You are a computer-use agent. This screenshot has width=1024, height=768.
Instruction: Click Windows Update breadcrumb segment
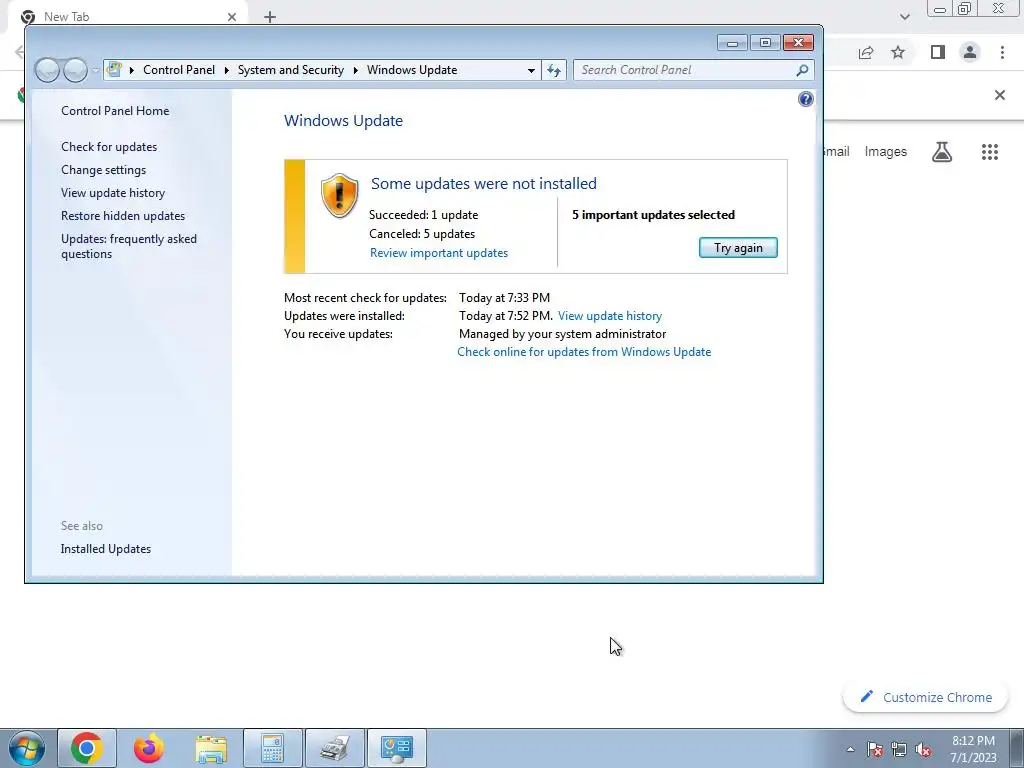click(x=412, y=70)
